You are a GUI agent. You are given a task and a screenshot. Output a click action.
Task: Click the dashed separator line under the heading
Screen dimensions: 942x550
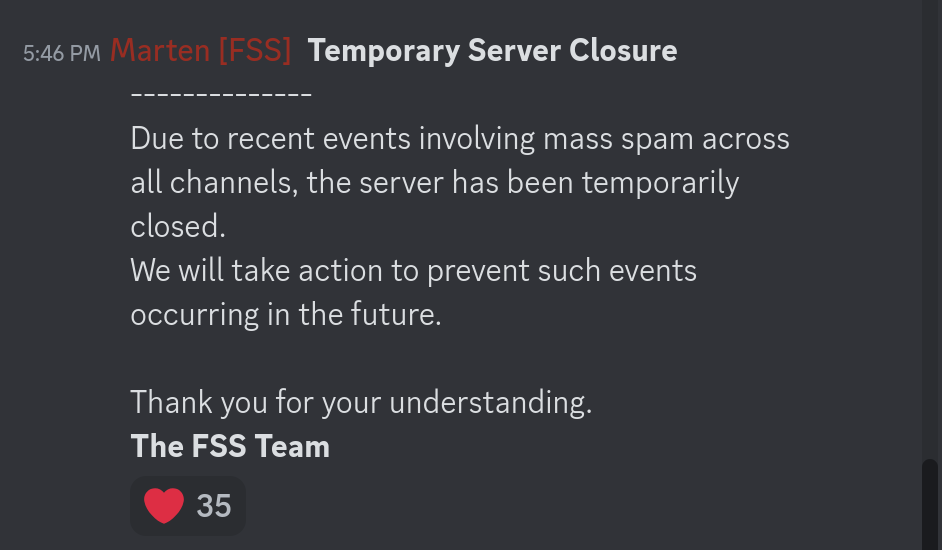pos(221,95)
